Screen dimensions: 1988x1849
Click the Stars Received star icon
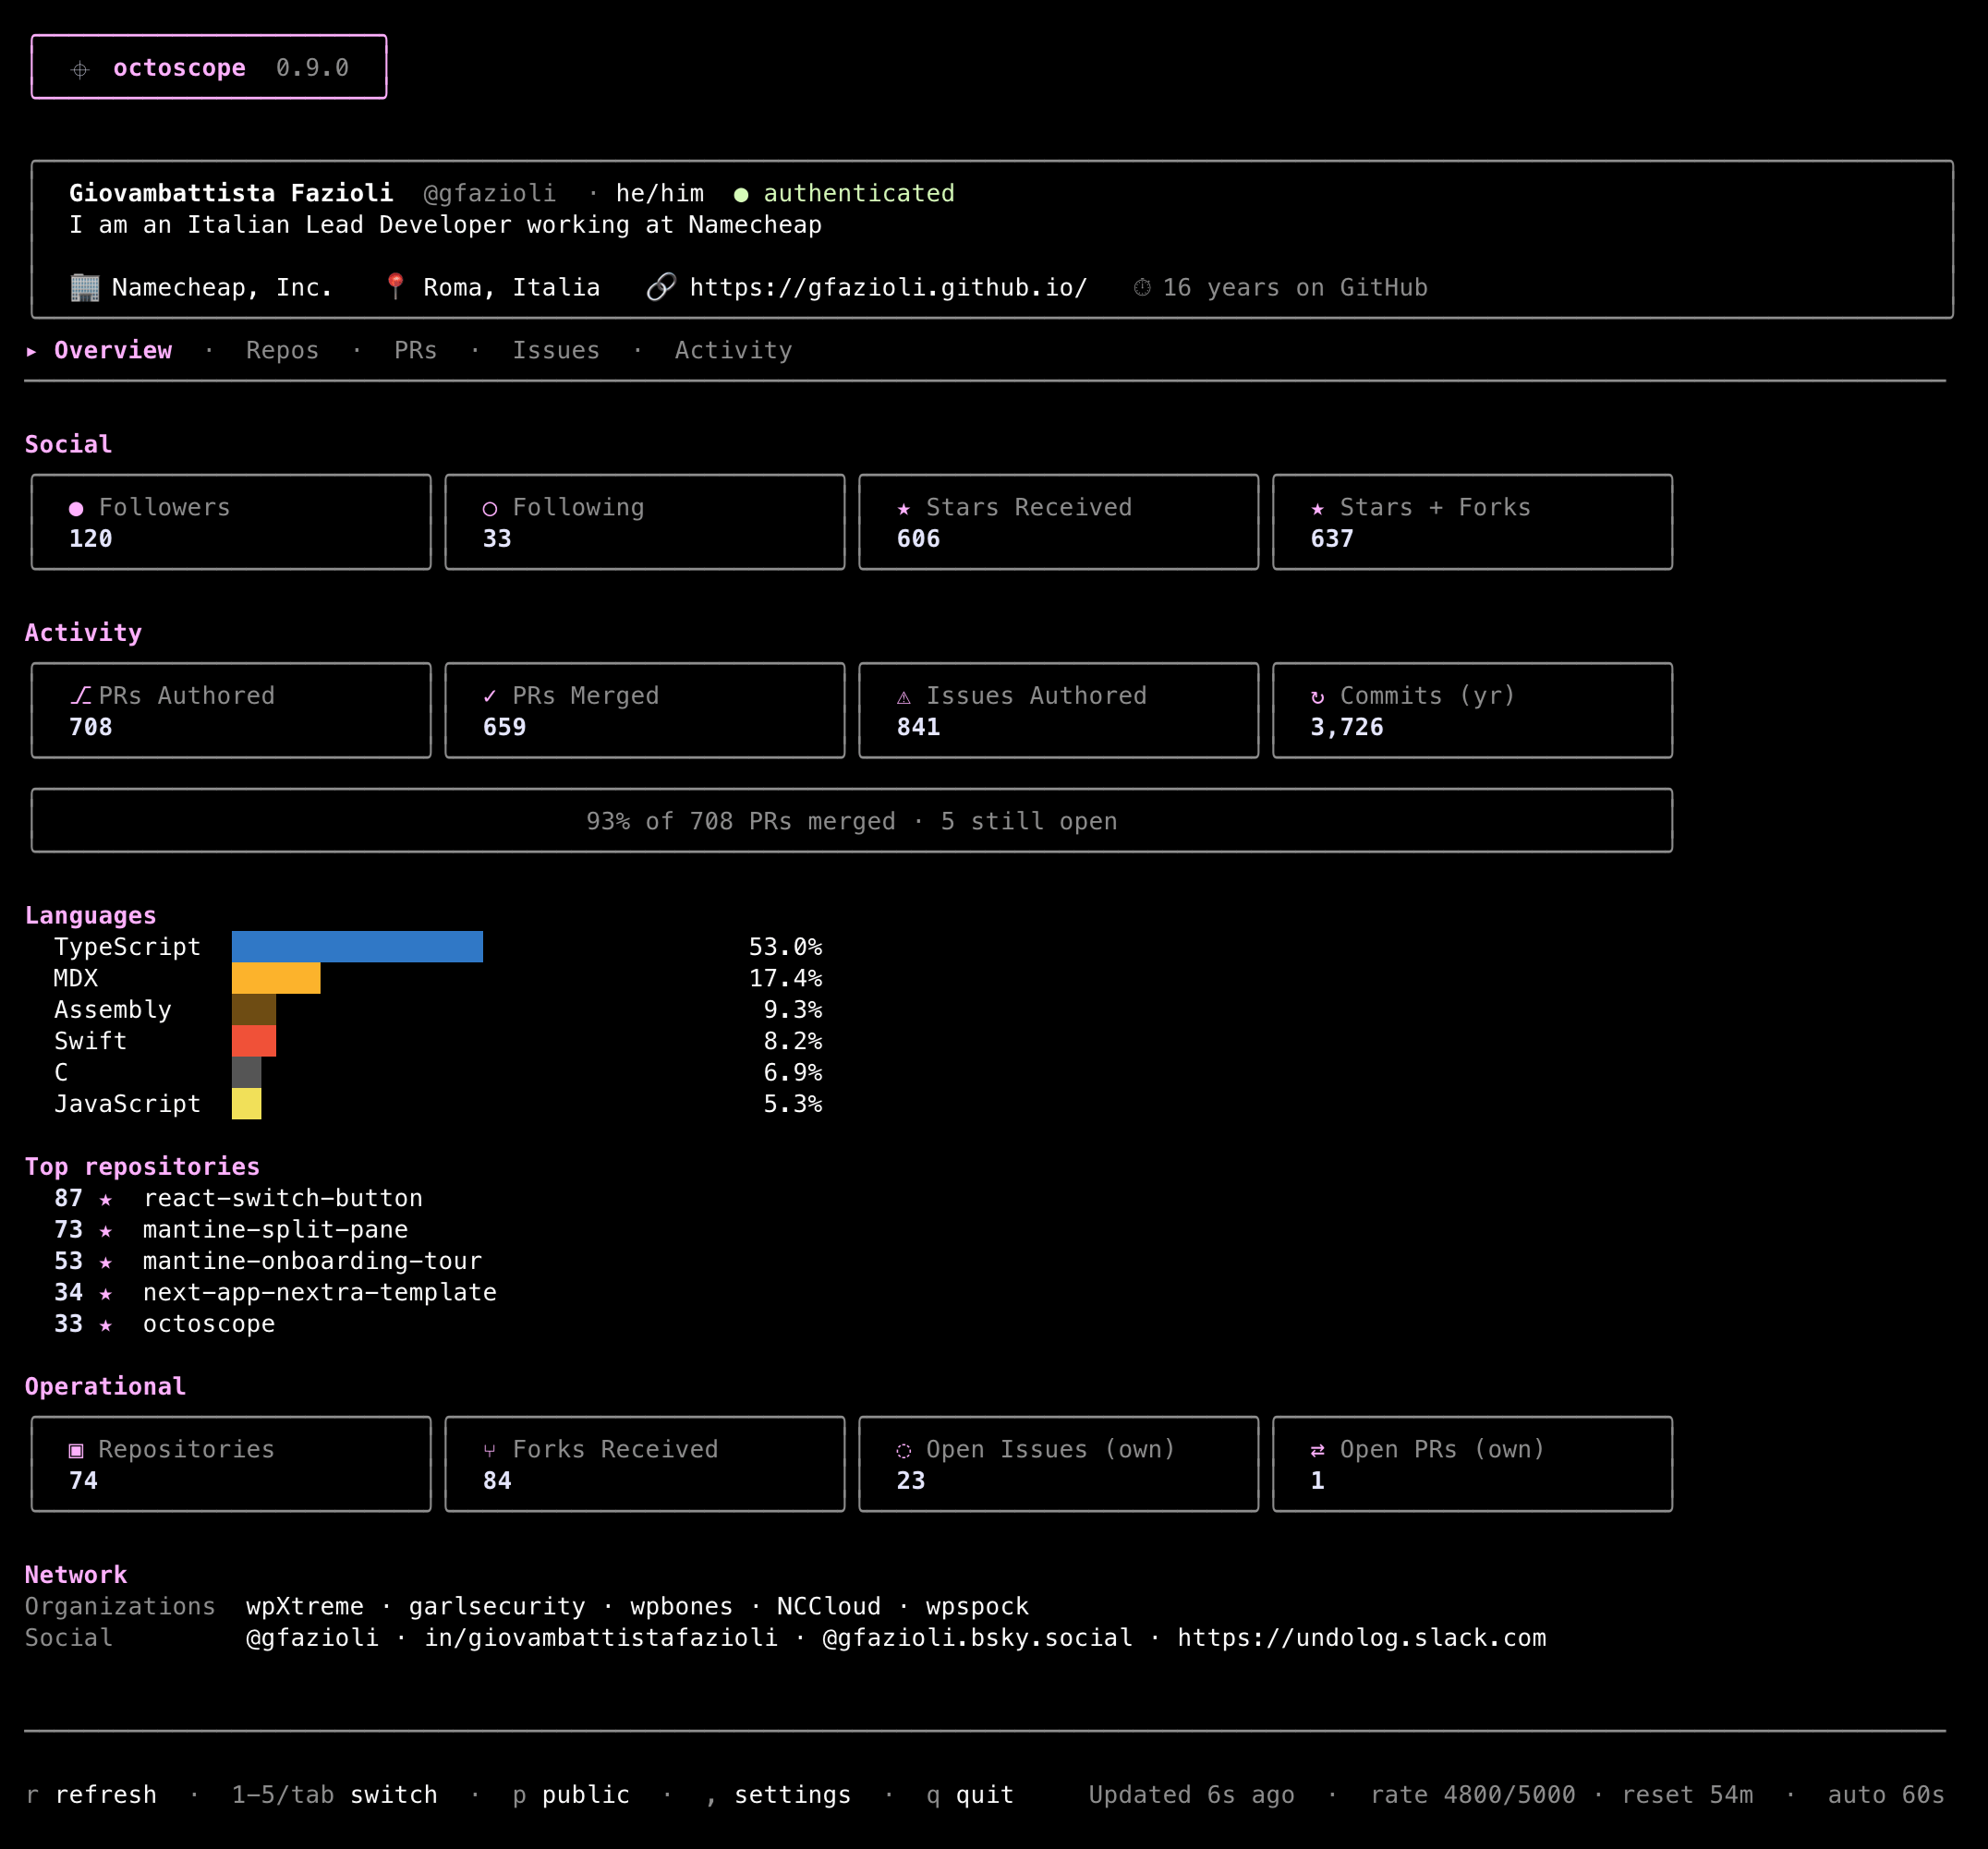pyautogui.click(x=904, y=508)
